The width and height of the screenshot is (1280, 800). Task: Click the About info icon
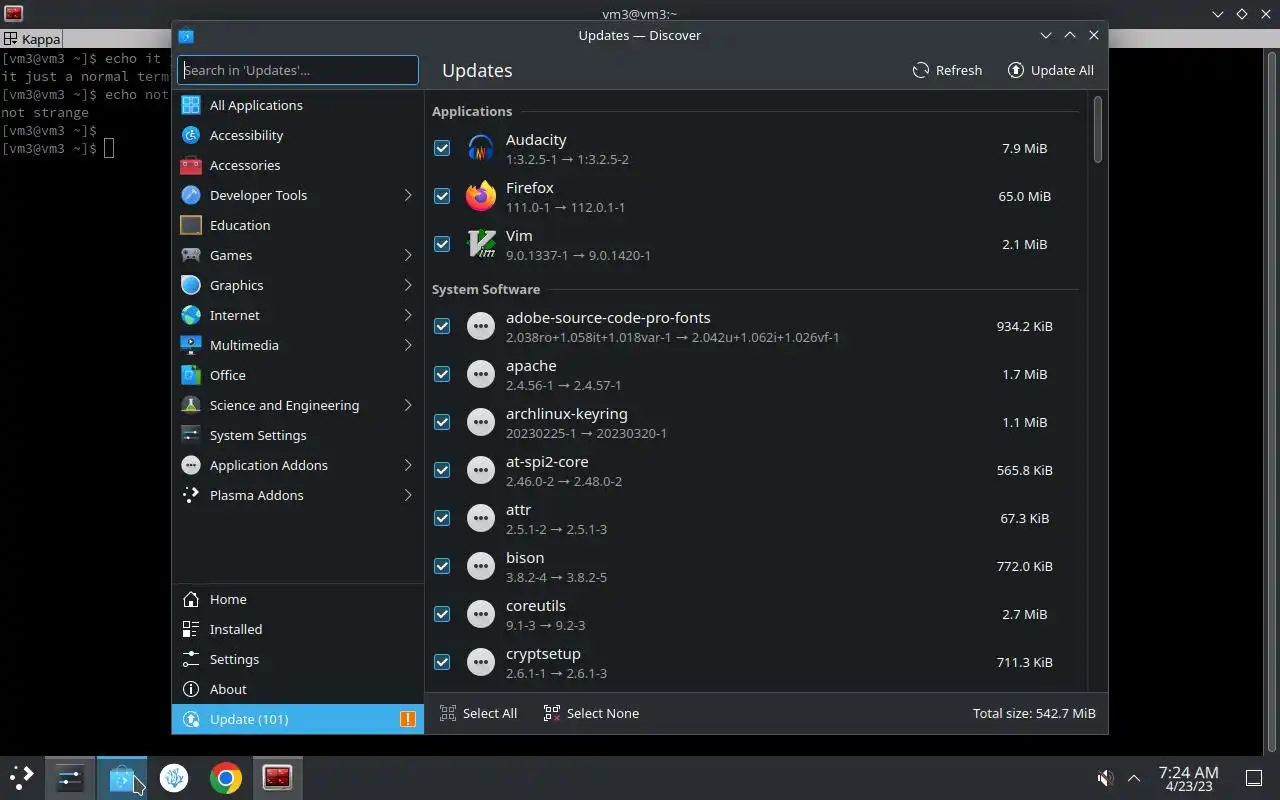coord(191,689)
